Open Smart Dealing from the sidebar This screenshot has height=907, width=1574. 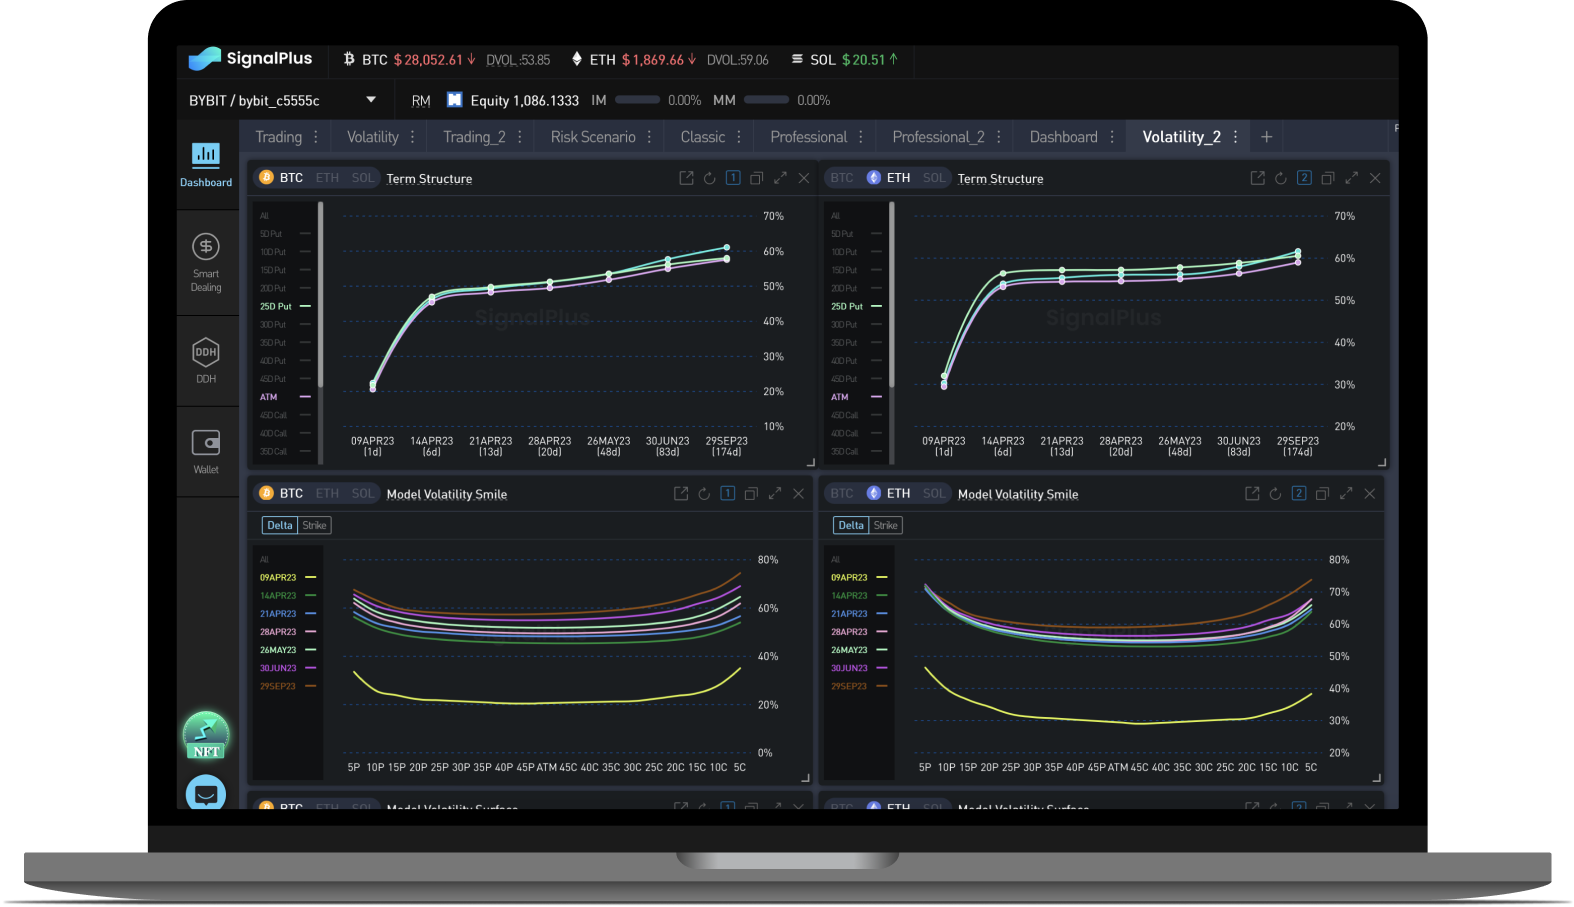coord(206,262)
